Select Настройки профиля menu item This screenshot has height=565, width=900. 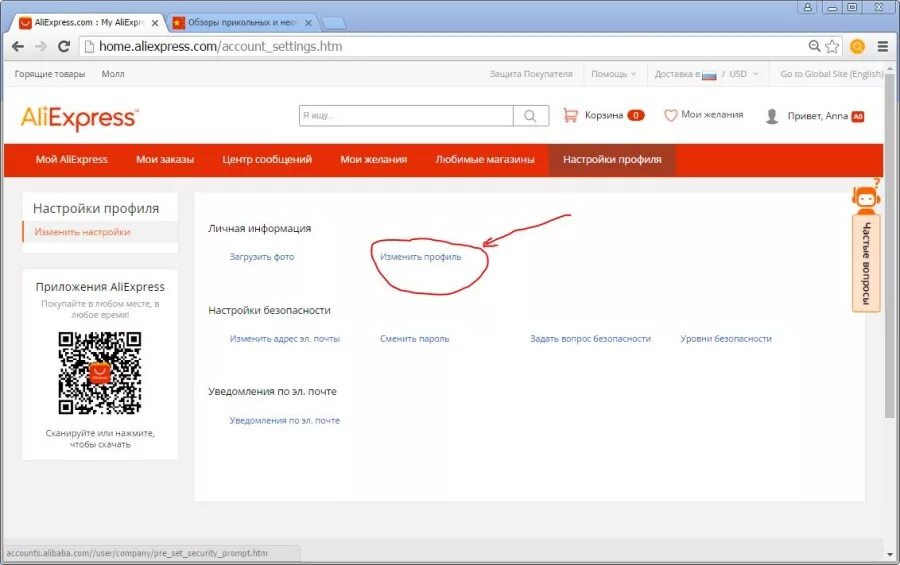(x=612, y=160)
